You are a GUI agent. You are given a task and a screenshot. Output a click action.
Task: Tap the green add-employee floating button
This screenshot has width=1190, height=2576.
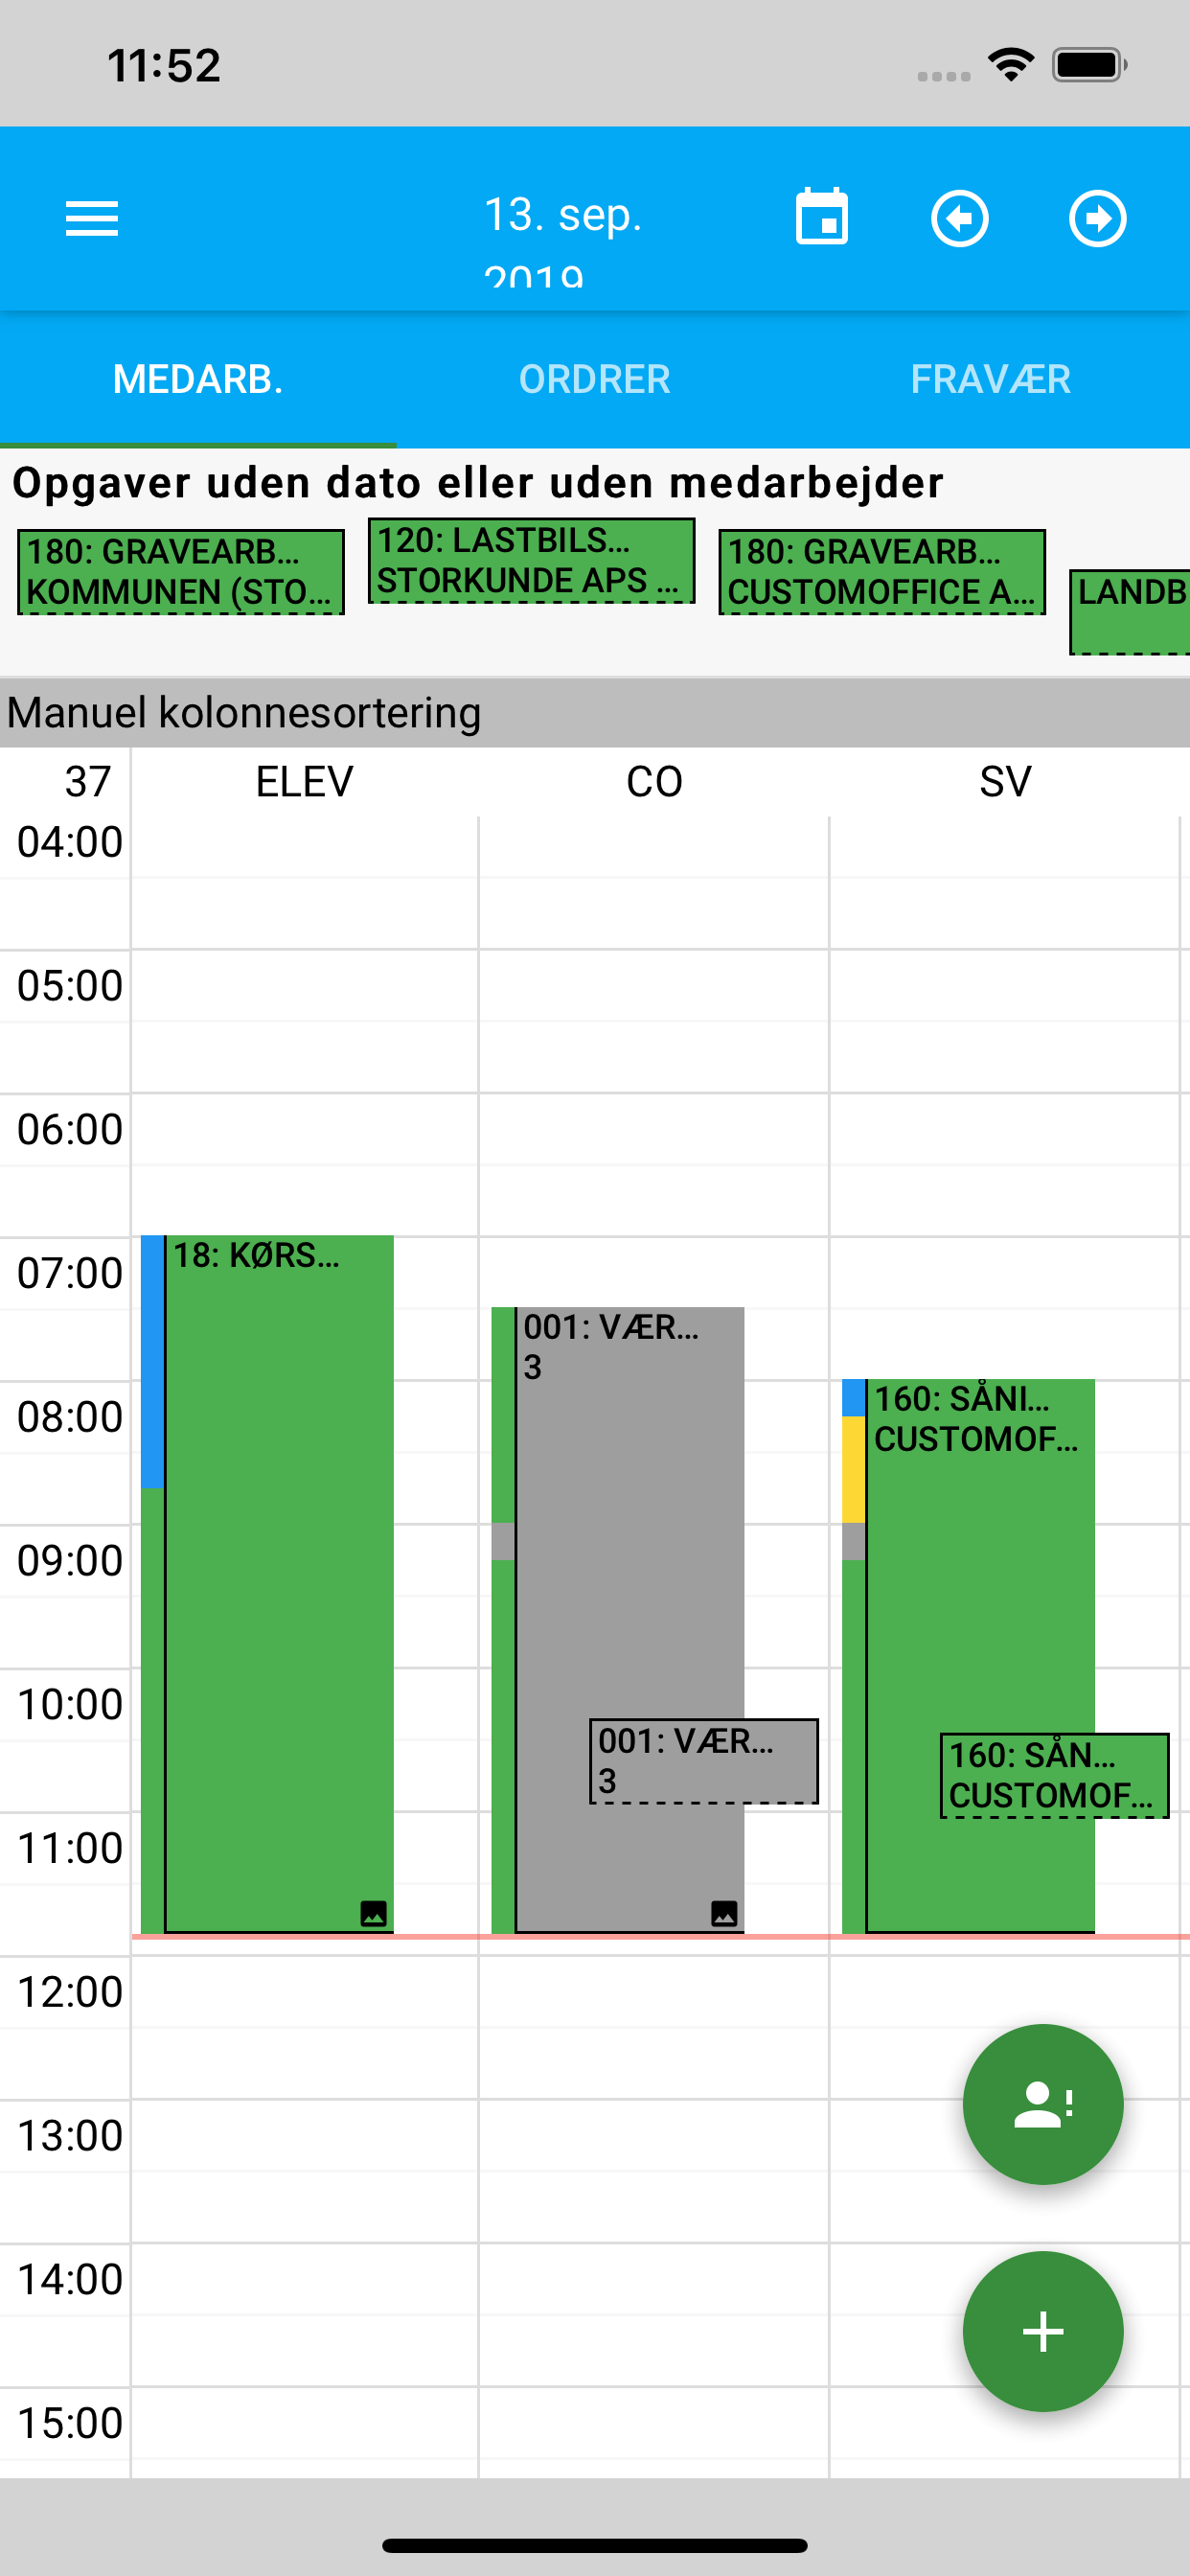tap(1042, 2103)
